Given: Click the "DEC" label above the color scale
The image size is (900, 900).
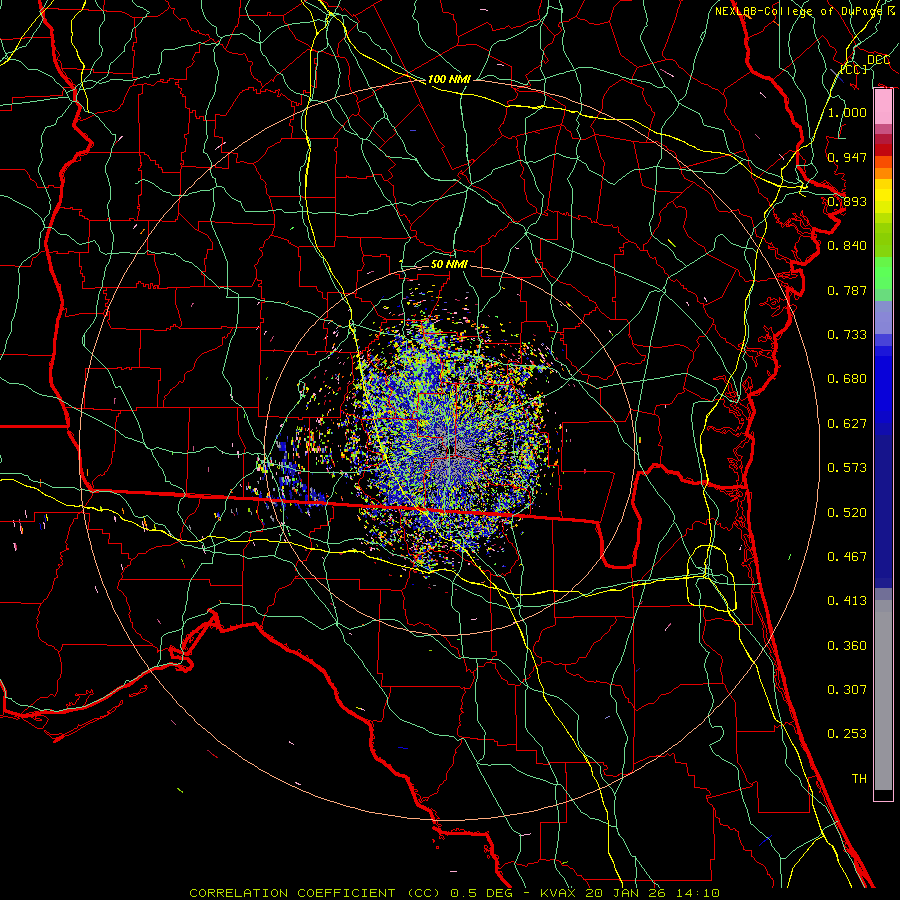Looking at the screenshot, I should point(878,60).
